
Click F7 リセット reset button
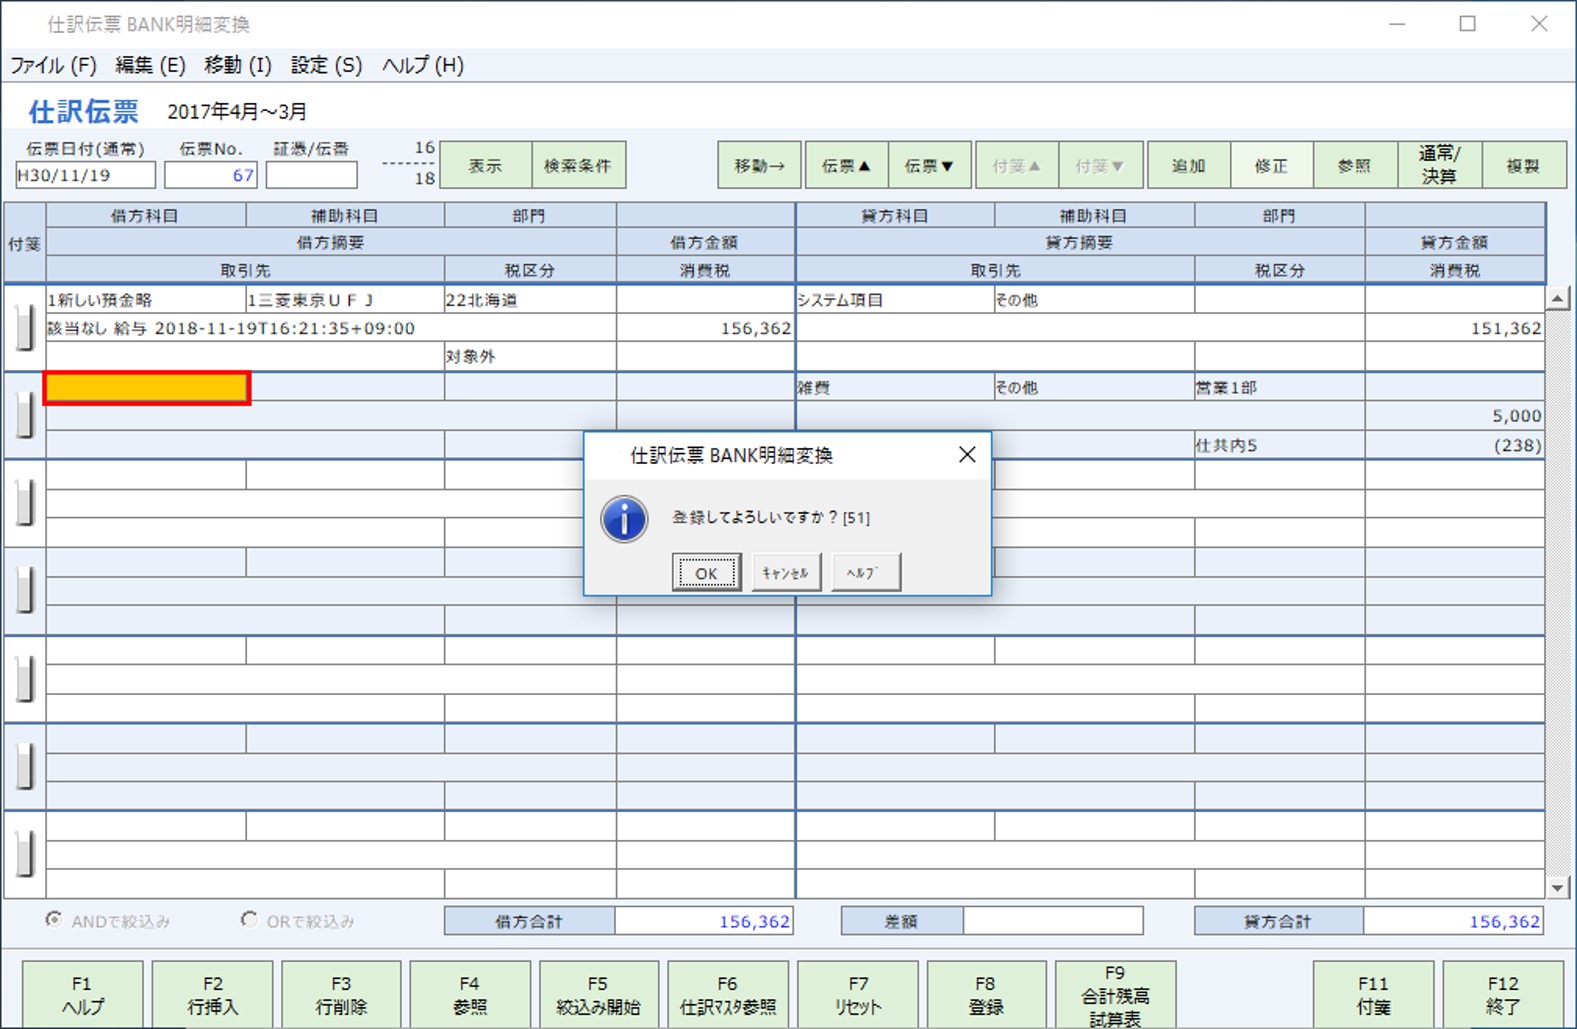pyautogui.click(x=858, y=995)
